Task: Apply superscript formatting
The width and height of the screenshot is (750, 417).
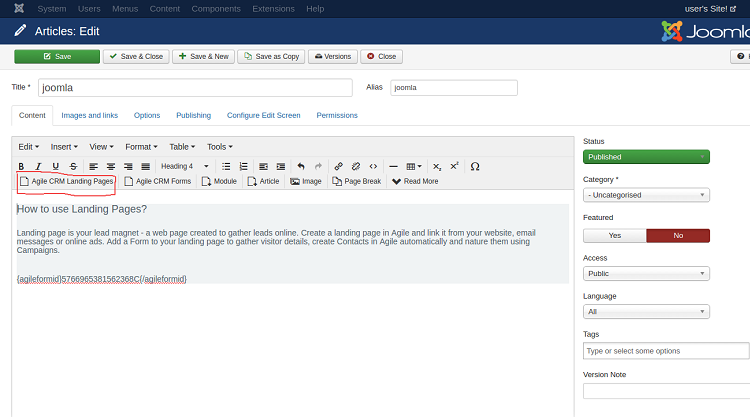Action: tap(454, 166)
